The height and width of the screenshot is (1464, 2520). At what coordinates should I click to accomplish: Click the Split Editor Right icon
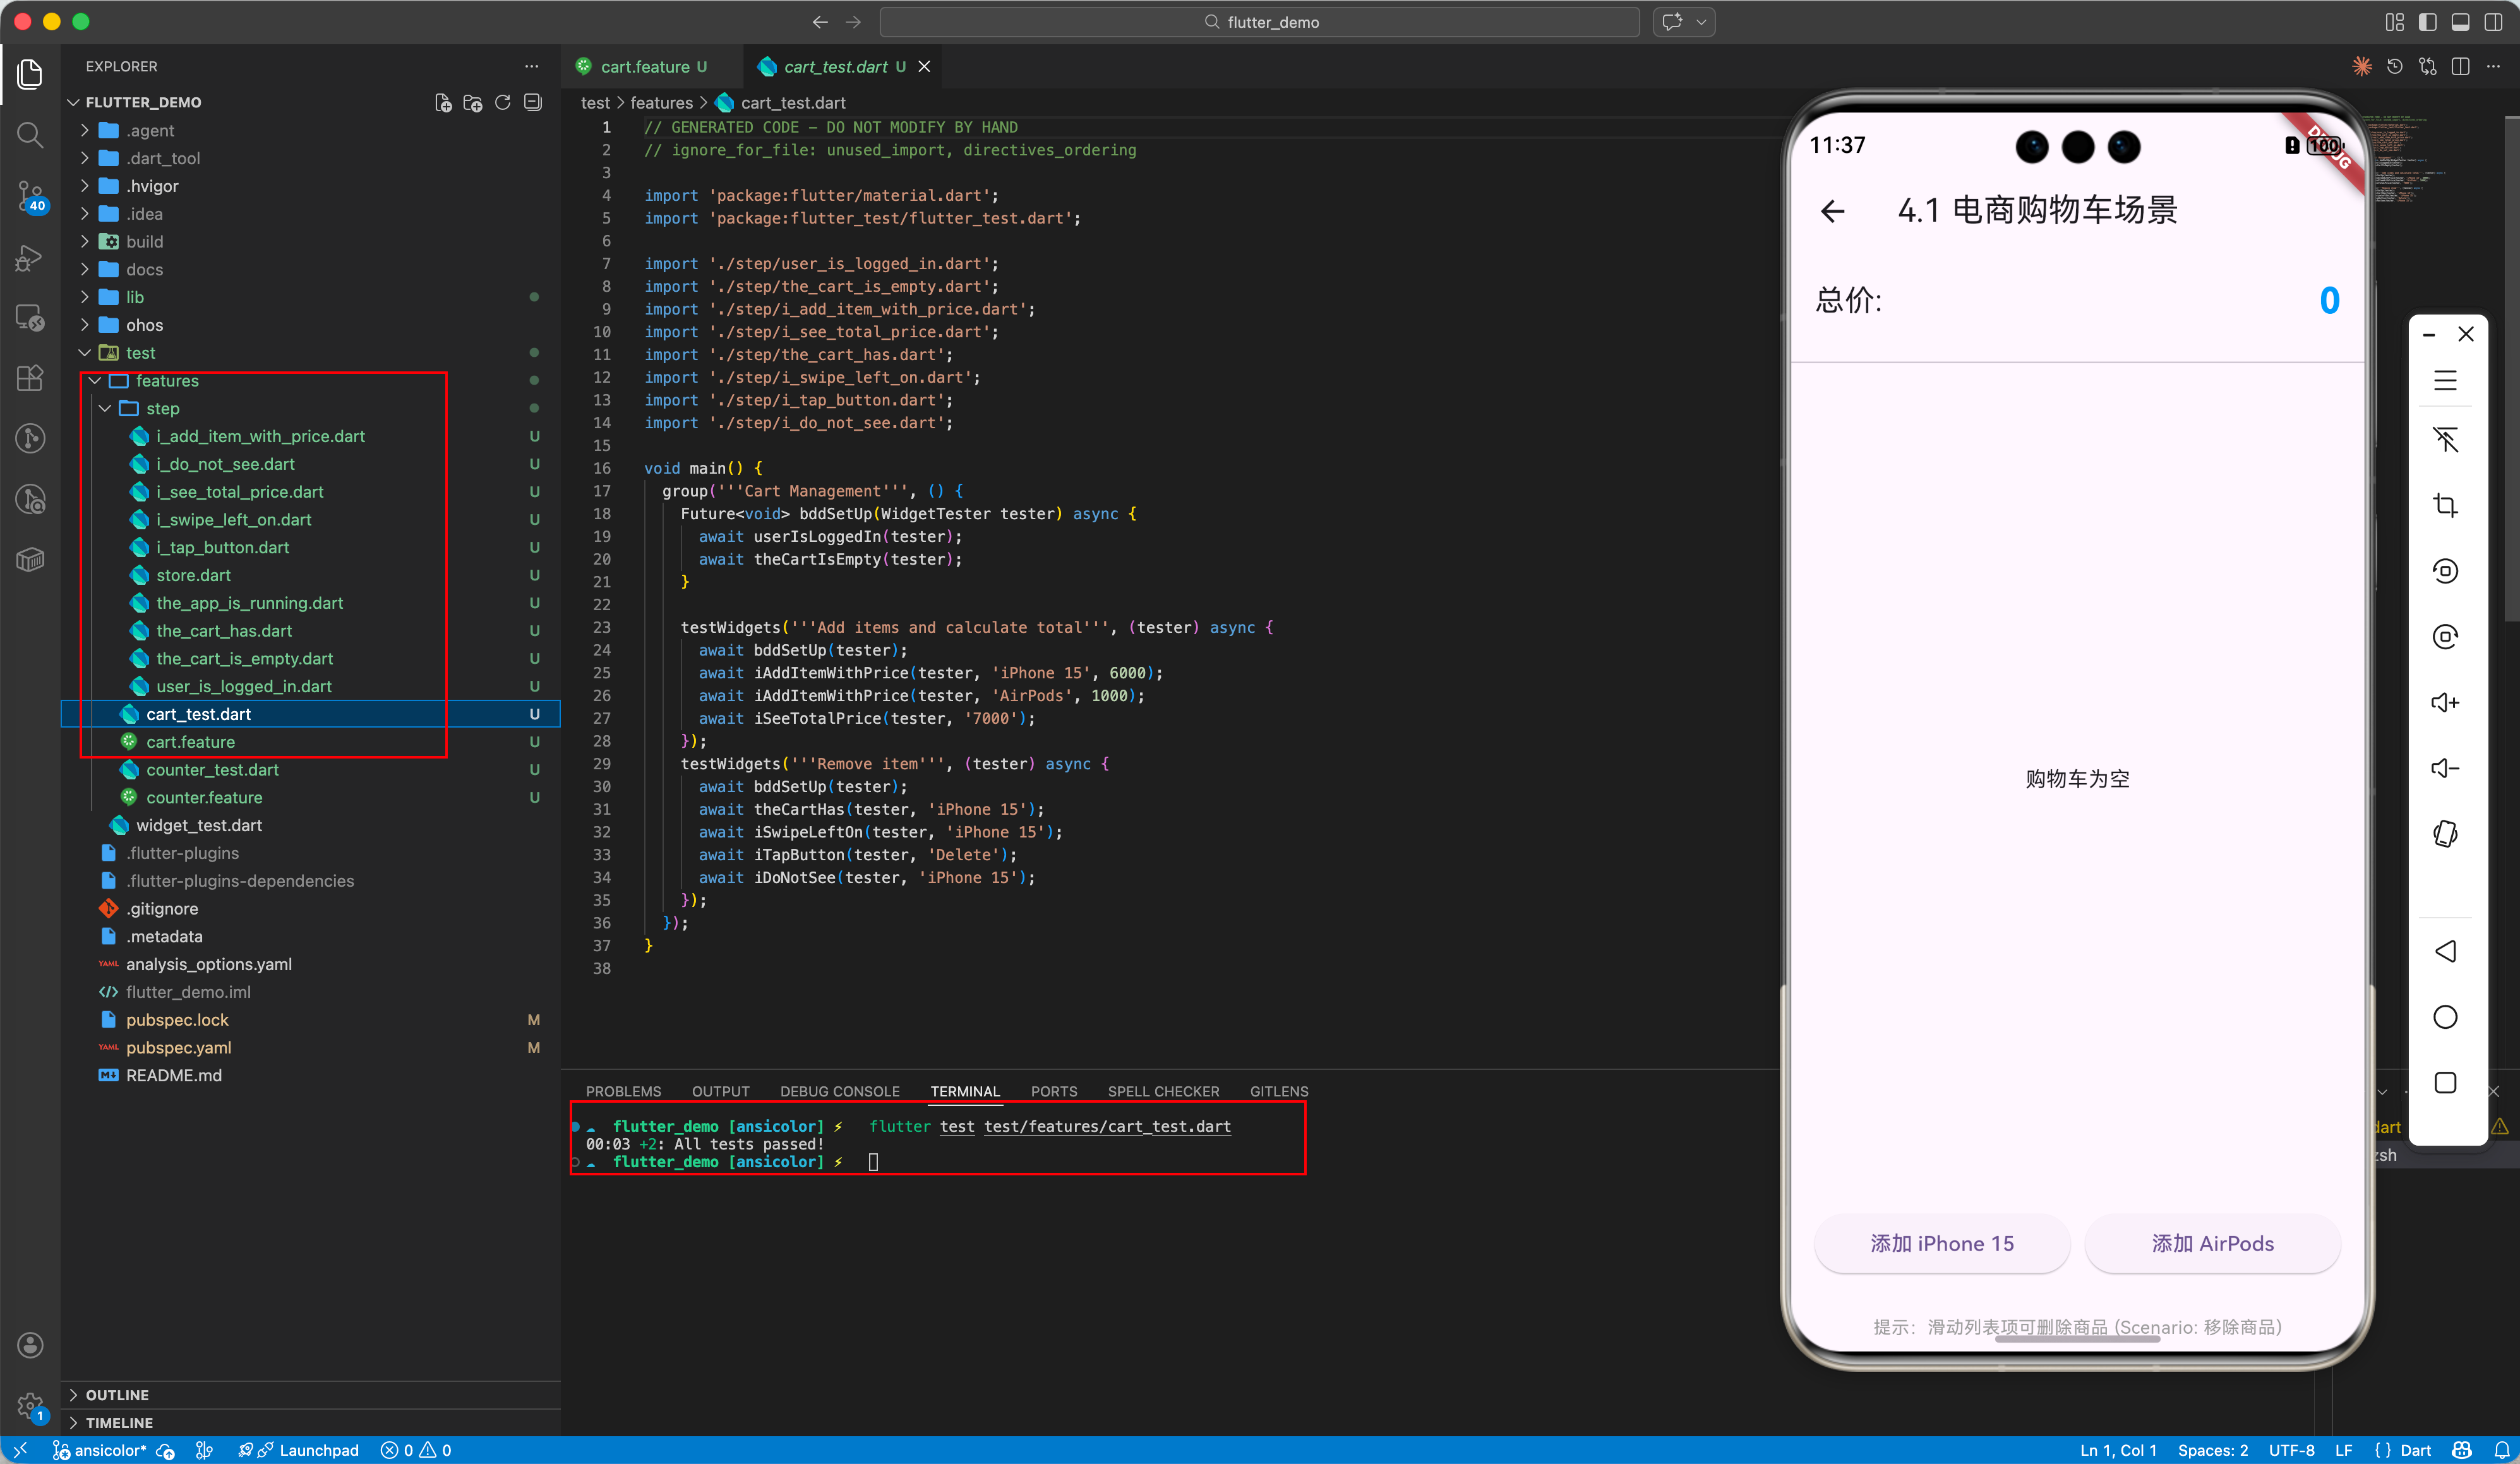[2461, 66]
